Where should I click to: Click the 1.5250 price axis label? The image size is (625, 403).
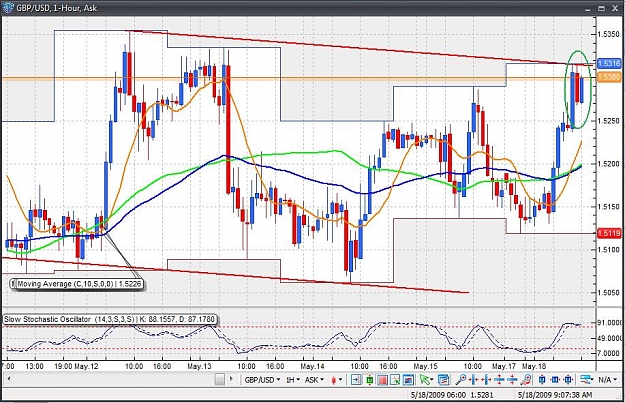(x=610, y=121)
